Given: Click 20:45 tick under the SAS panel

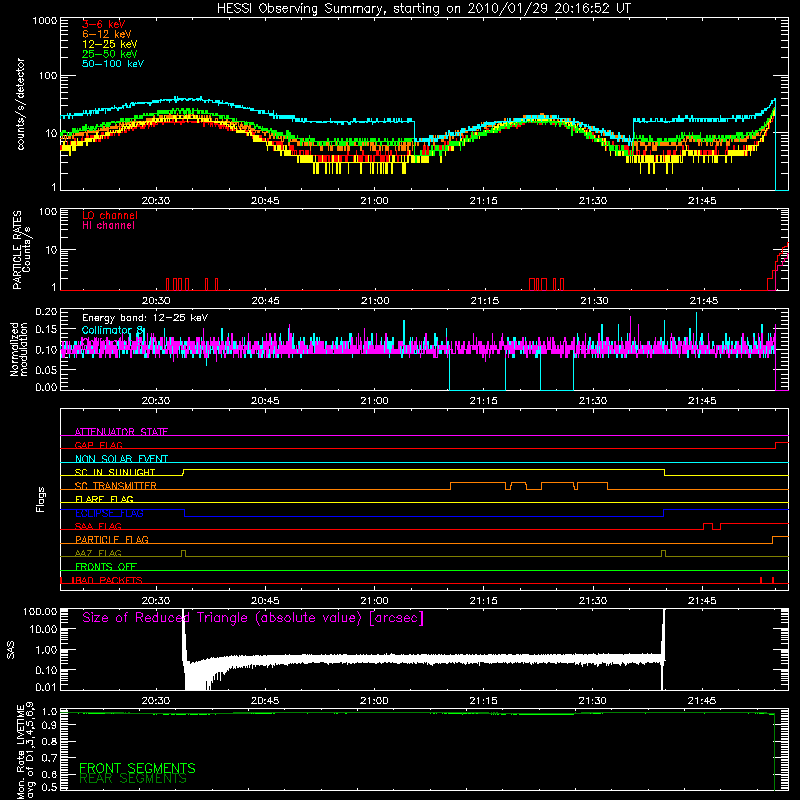Looking at the screenshot, I should click(x=265, y=701).
